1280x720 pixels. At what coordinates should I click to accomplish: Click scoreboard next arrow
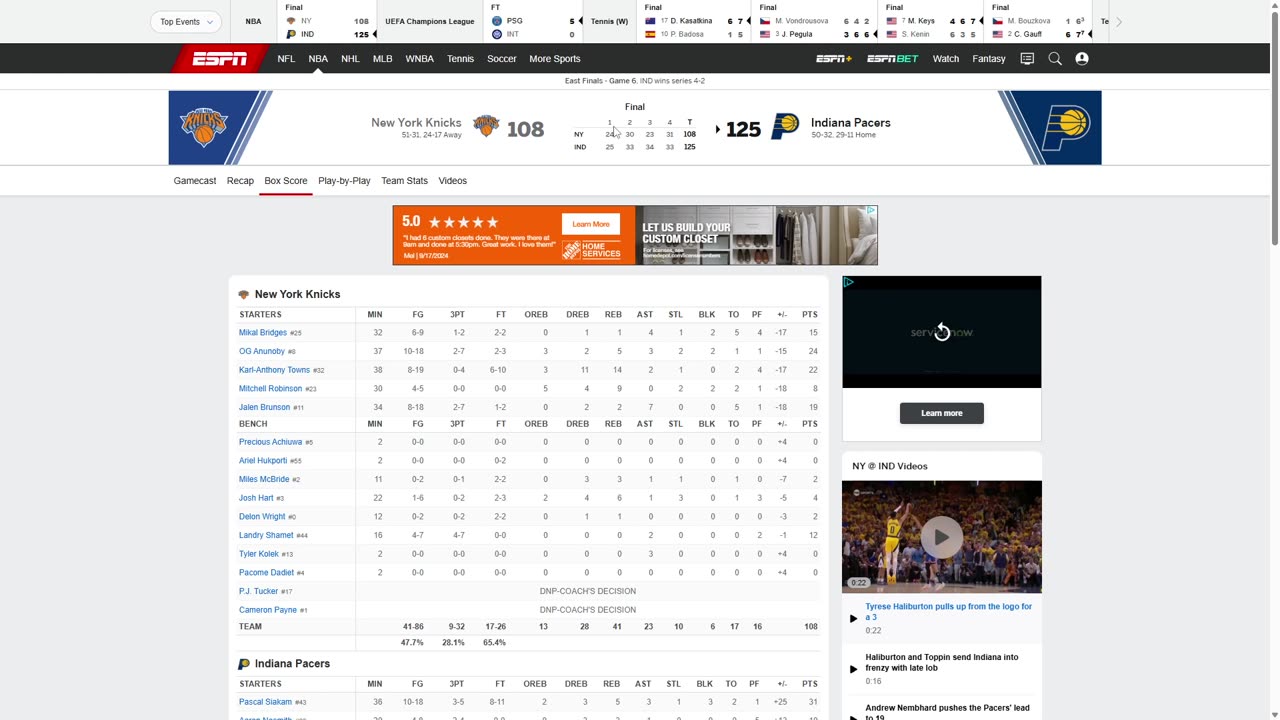pos(1118,21)
